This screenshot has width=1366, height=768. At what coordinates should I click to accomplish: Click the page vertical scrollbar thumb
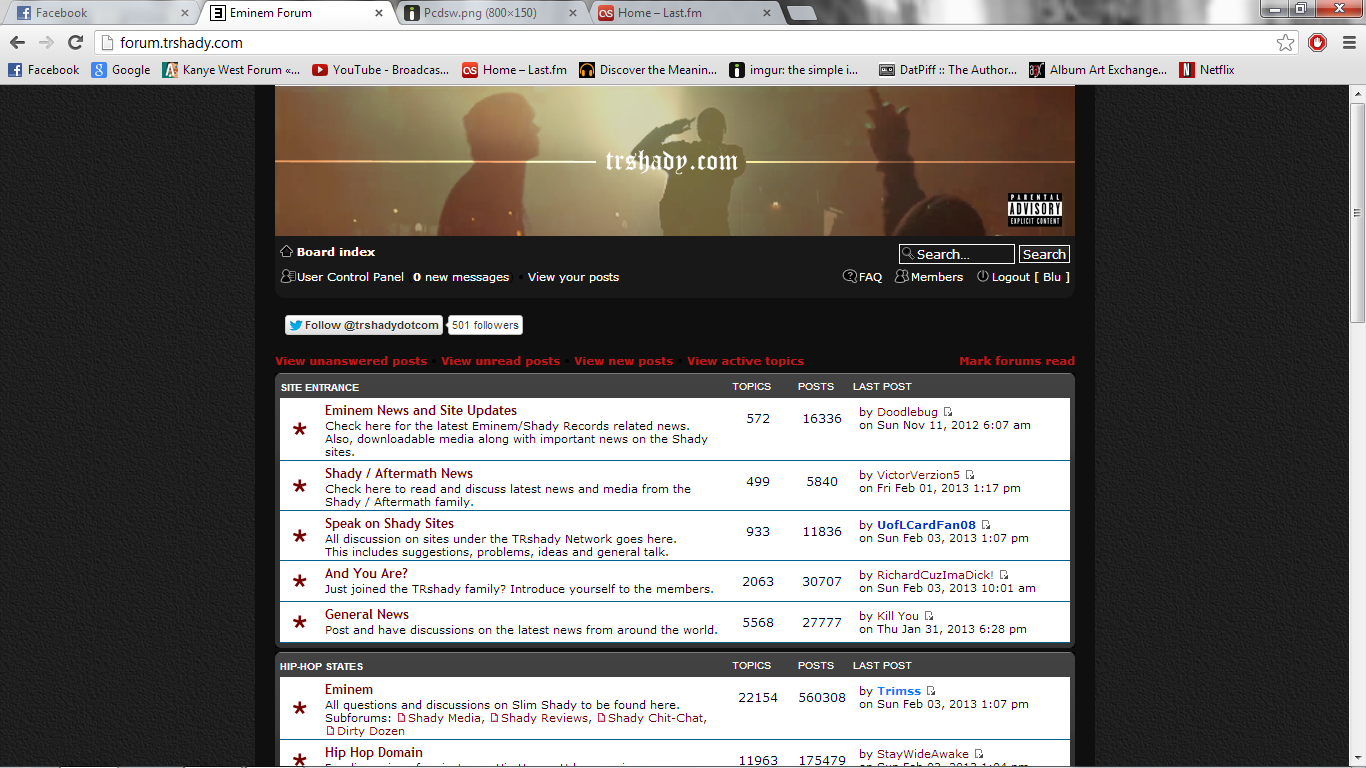click(x=1357, y=211)
